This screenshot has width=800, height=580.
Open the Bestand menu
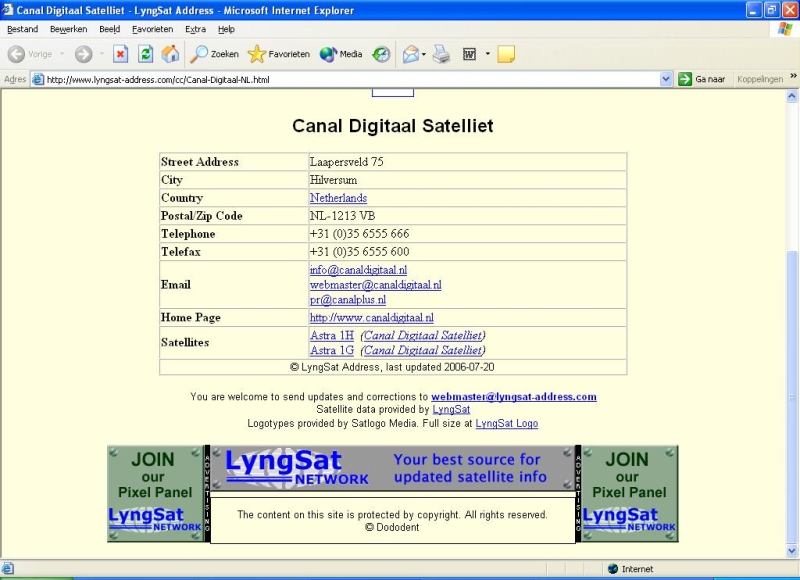tap(22, 29)
